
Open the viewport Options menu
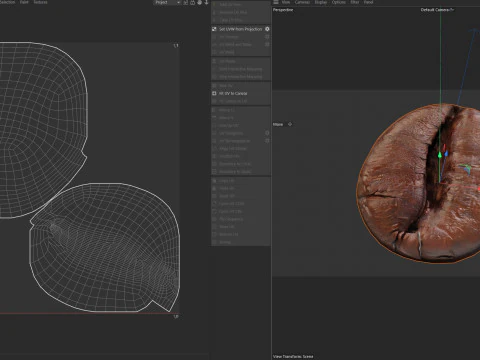coord(339,2)
